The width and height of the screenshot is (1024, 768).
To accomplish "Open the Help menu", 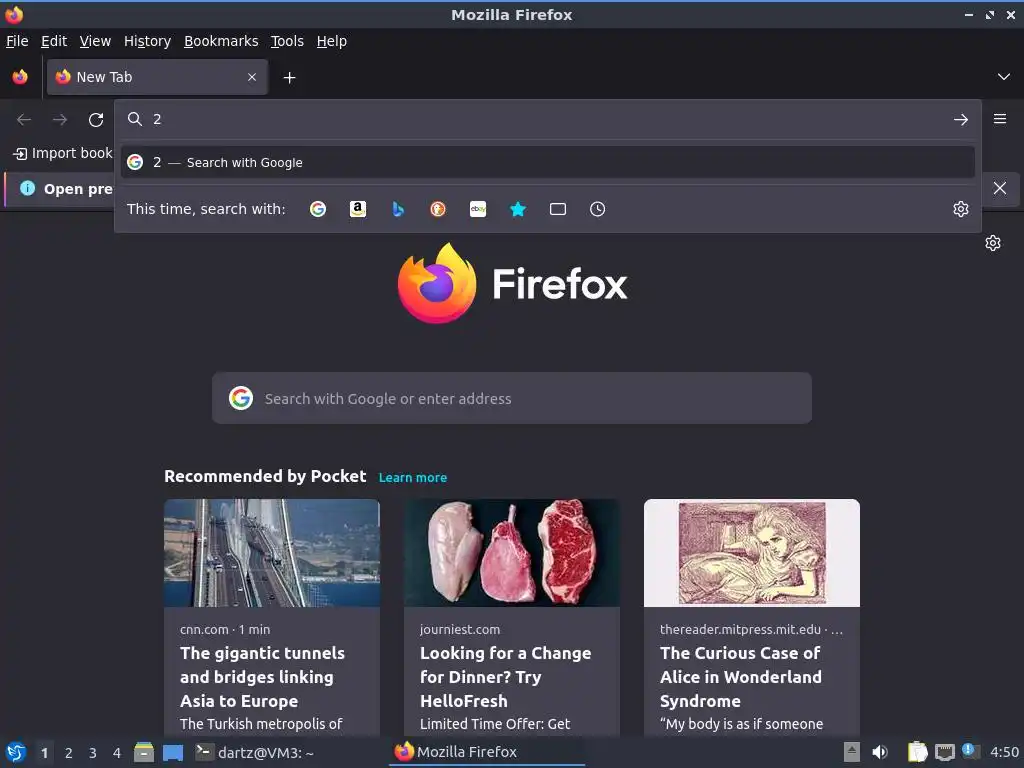I will [x=332, y=41].
